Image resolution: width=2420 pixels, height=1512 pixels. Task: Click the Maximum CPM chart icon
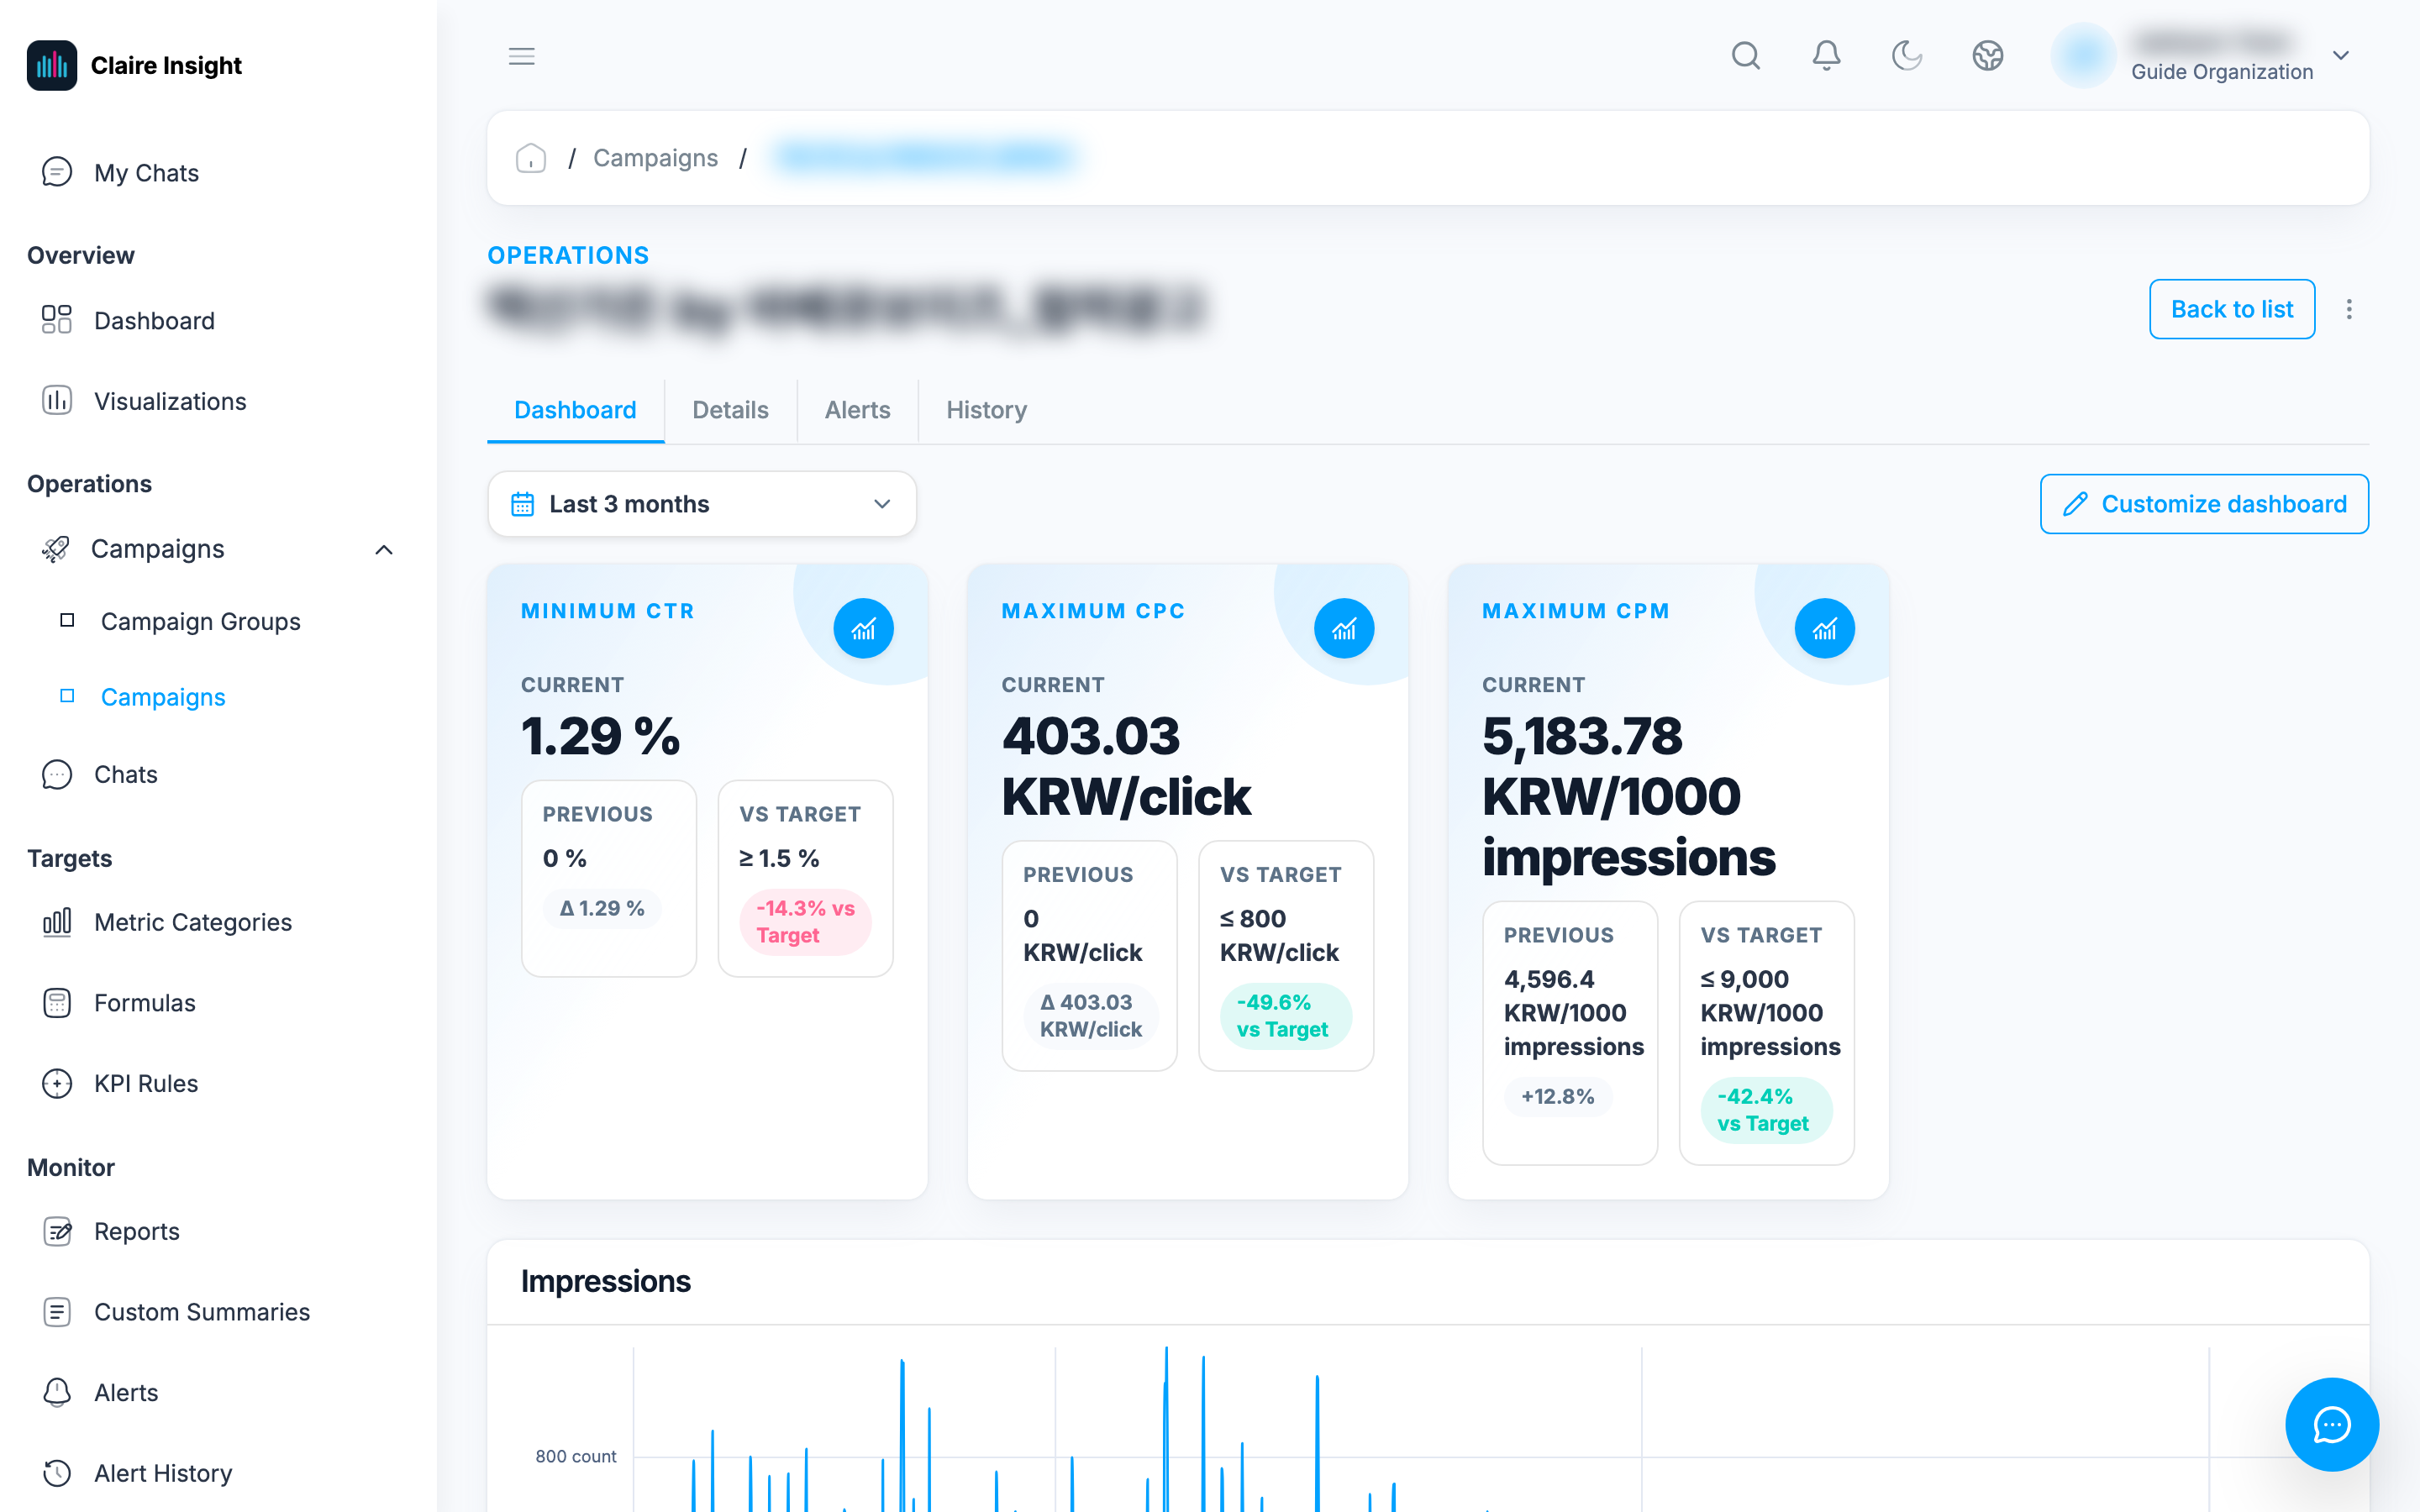click(x=1824, y=629)
